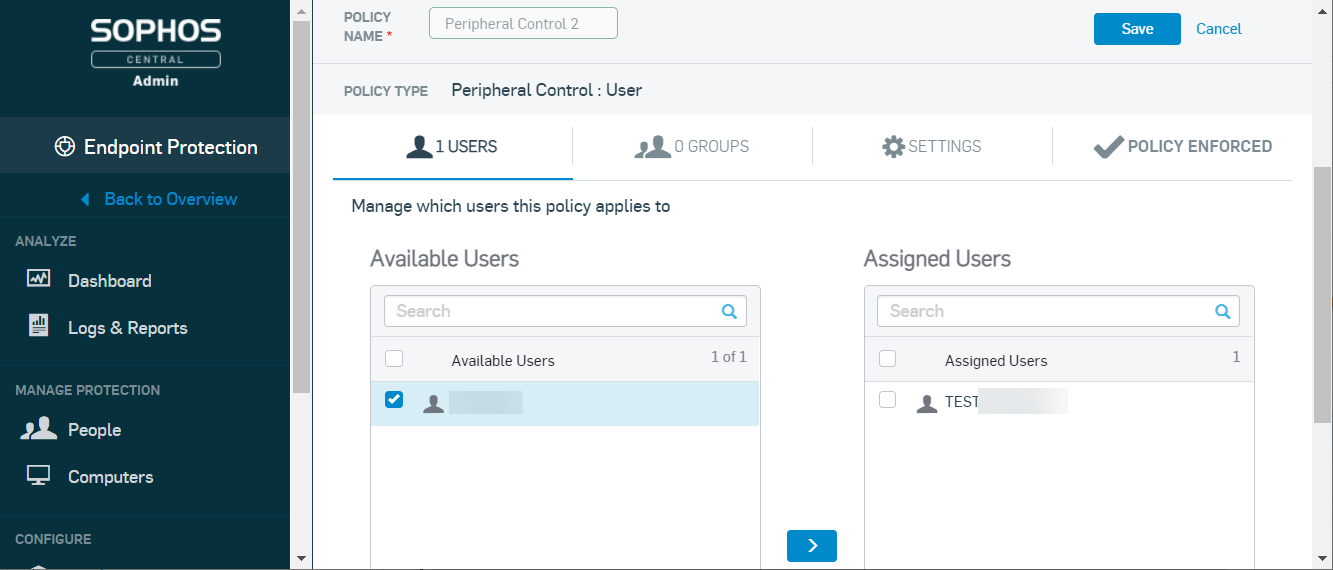Click the Endpoint Protection shield icon

65,147
